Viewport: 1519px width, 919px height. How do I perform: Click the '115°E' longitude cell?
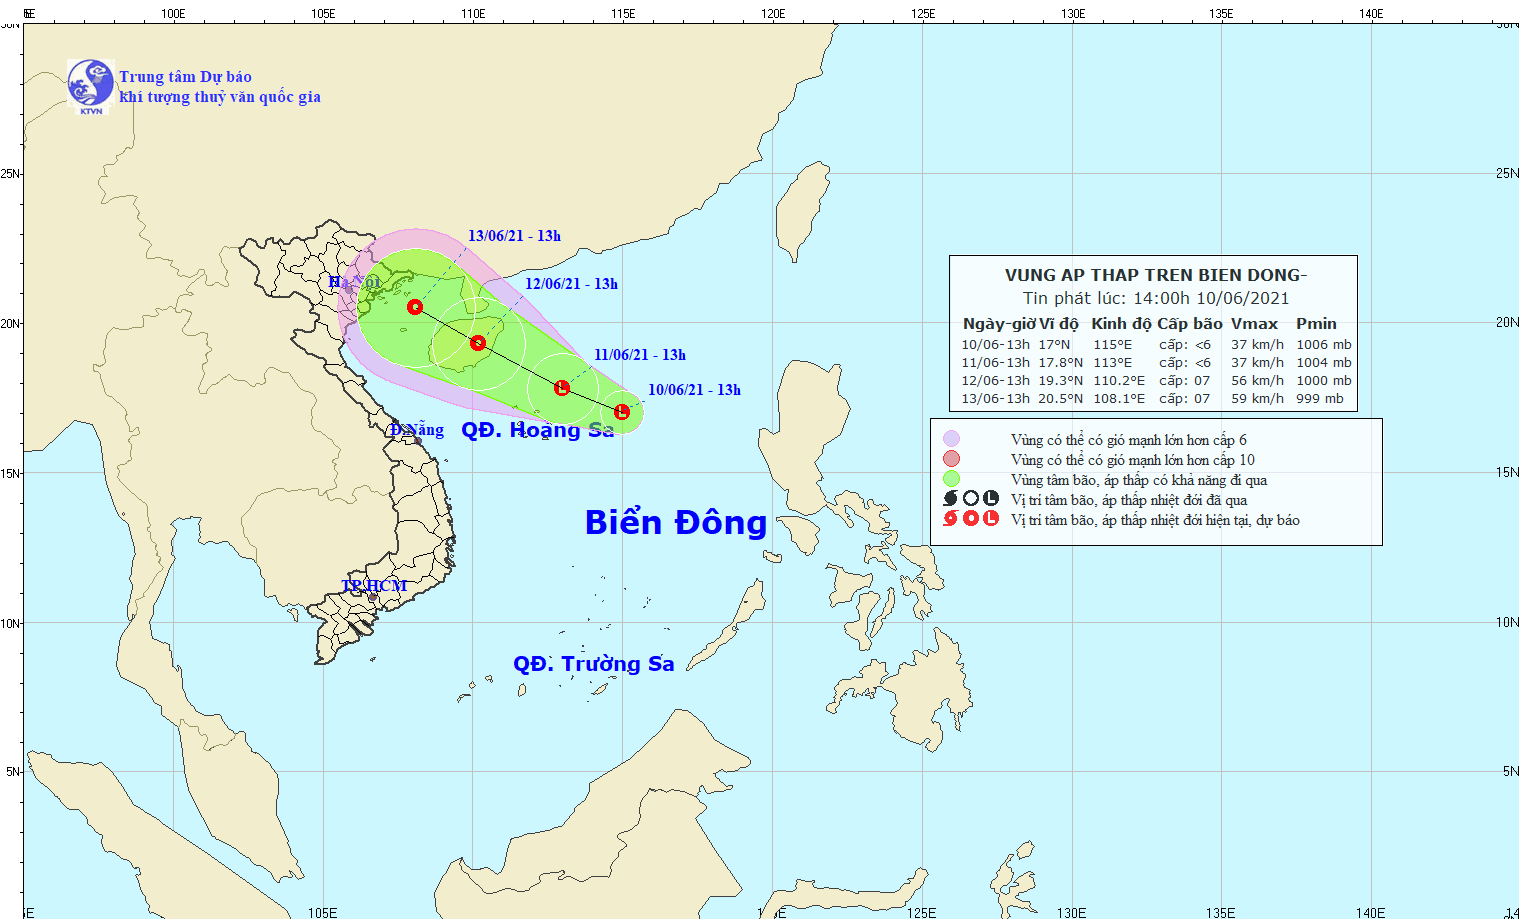(x=1113, y=345)
